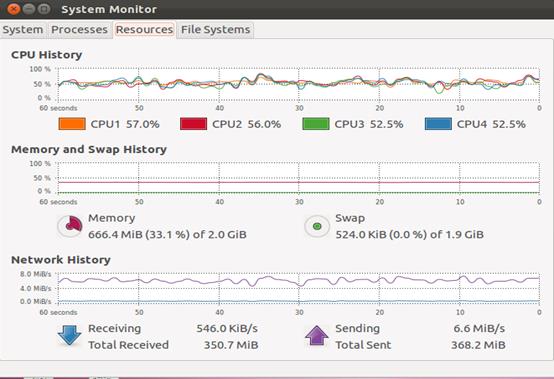Minimize the System Monitor window
The image size is (554, 379).
[29, 9]
